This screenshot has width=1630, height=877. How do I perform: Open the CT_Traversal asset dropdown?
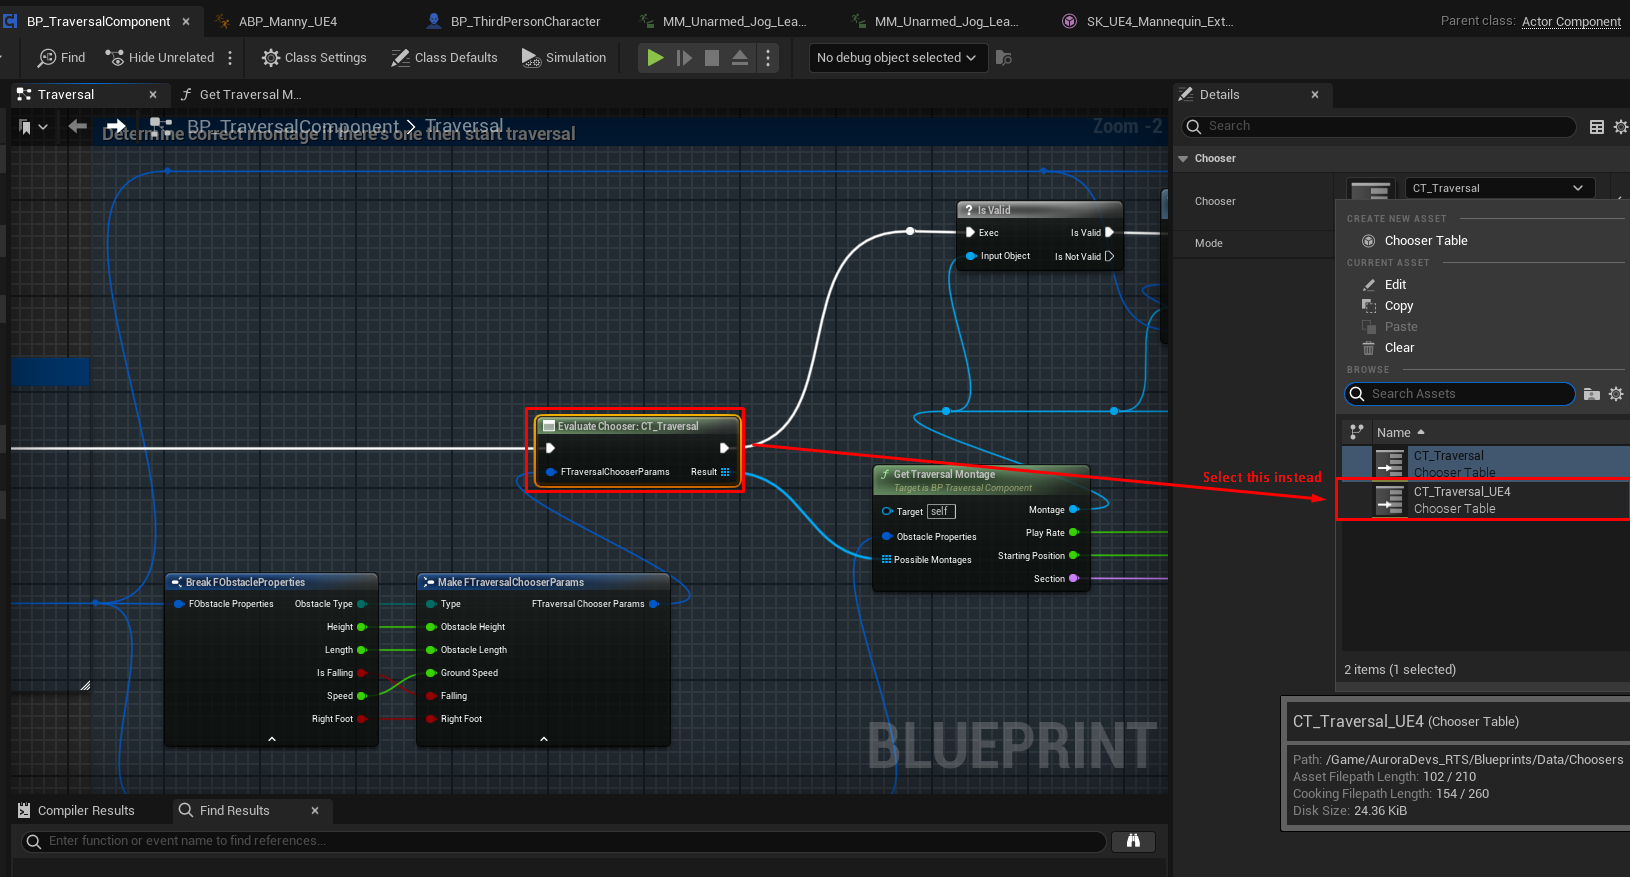(1498, 188)
